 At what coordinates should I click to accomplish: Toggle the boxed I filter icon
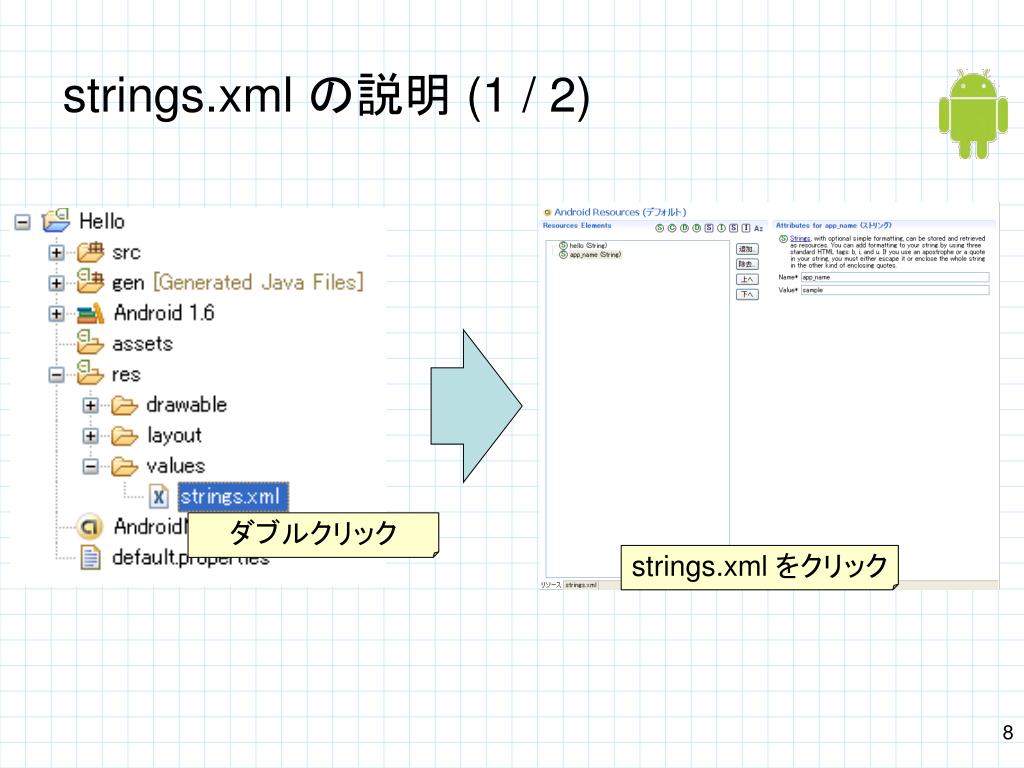(x=746, y=228)
